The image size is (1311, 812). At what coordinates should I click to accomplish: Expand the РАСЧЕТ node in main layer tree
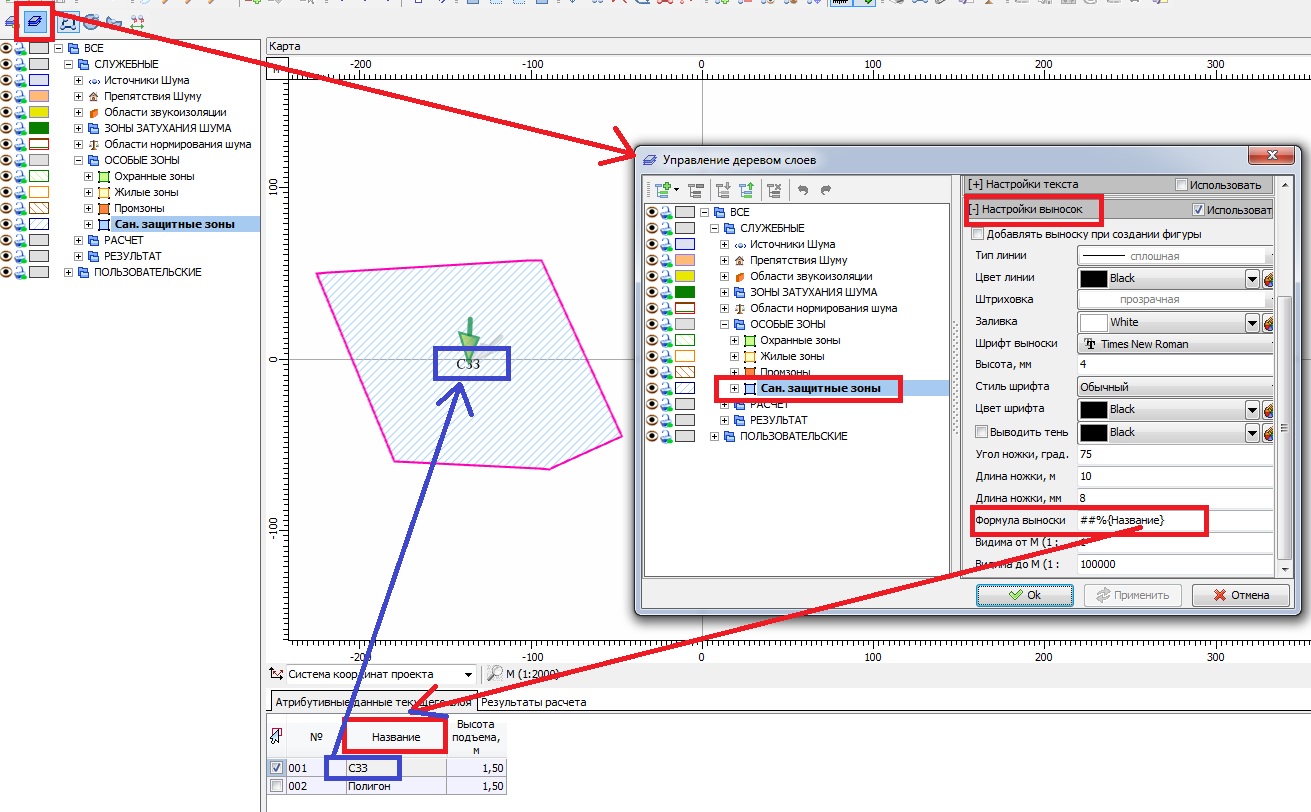click(80, 240)
